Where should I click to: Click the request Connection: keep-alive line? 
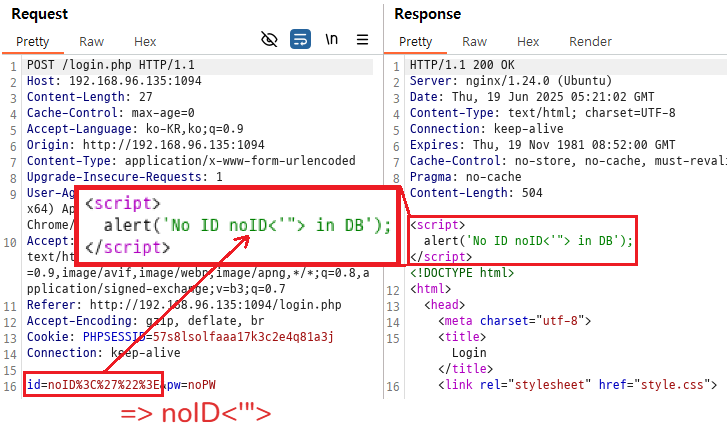(x=104, y=353)
